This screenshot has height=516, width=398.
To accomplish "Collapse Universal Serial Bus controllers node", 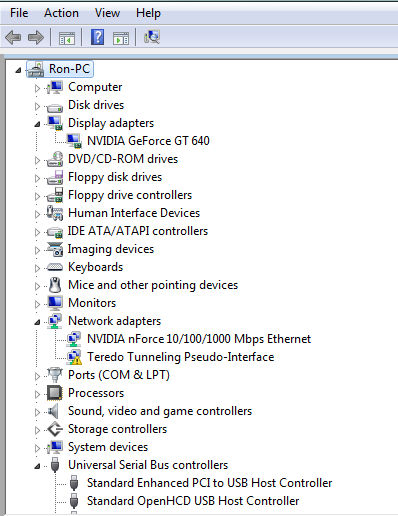I will pos(37,466).
